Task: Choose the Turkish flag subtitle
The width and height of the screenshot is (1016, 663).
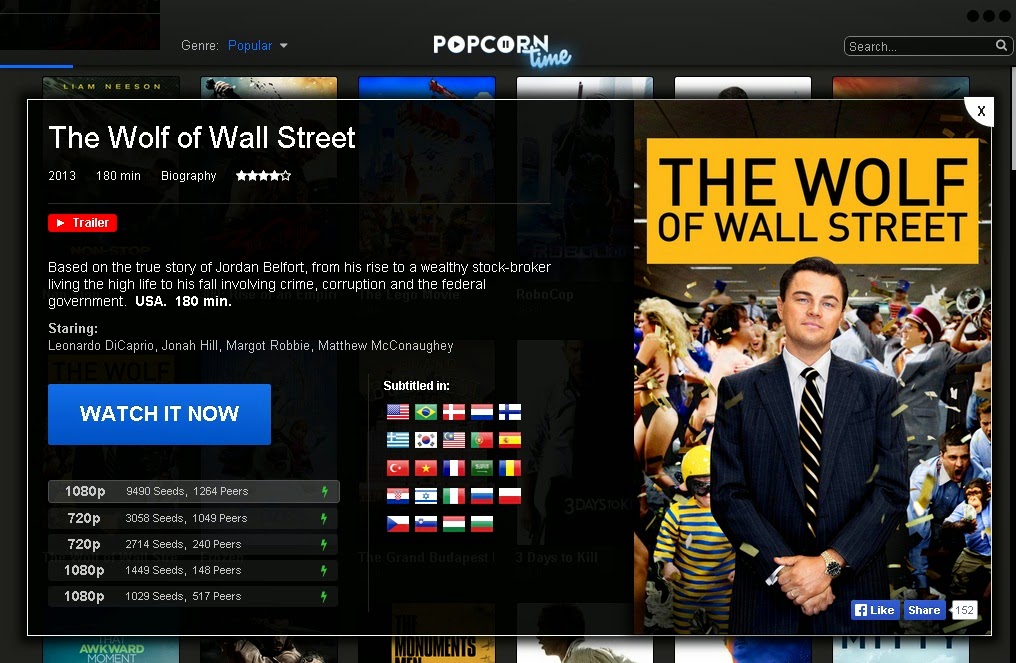Action: 398,468
